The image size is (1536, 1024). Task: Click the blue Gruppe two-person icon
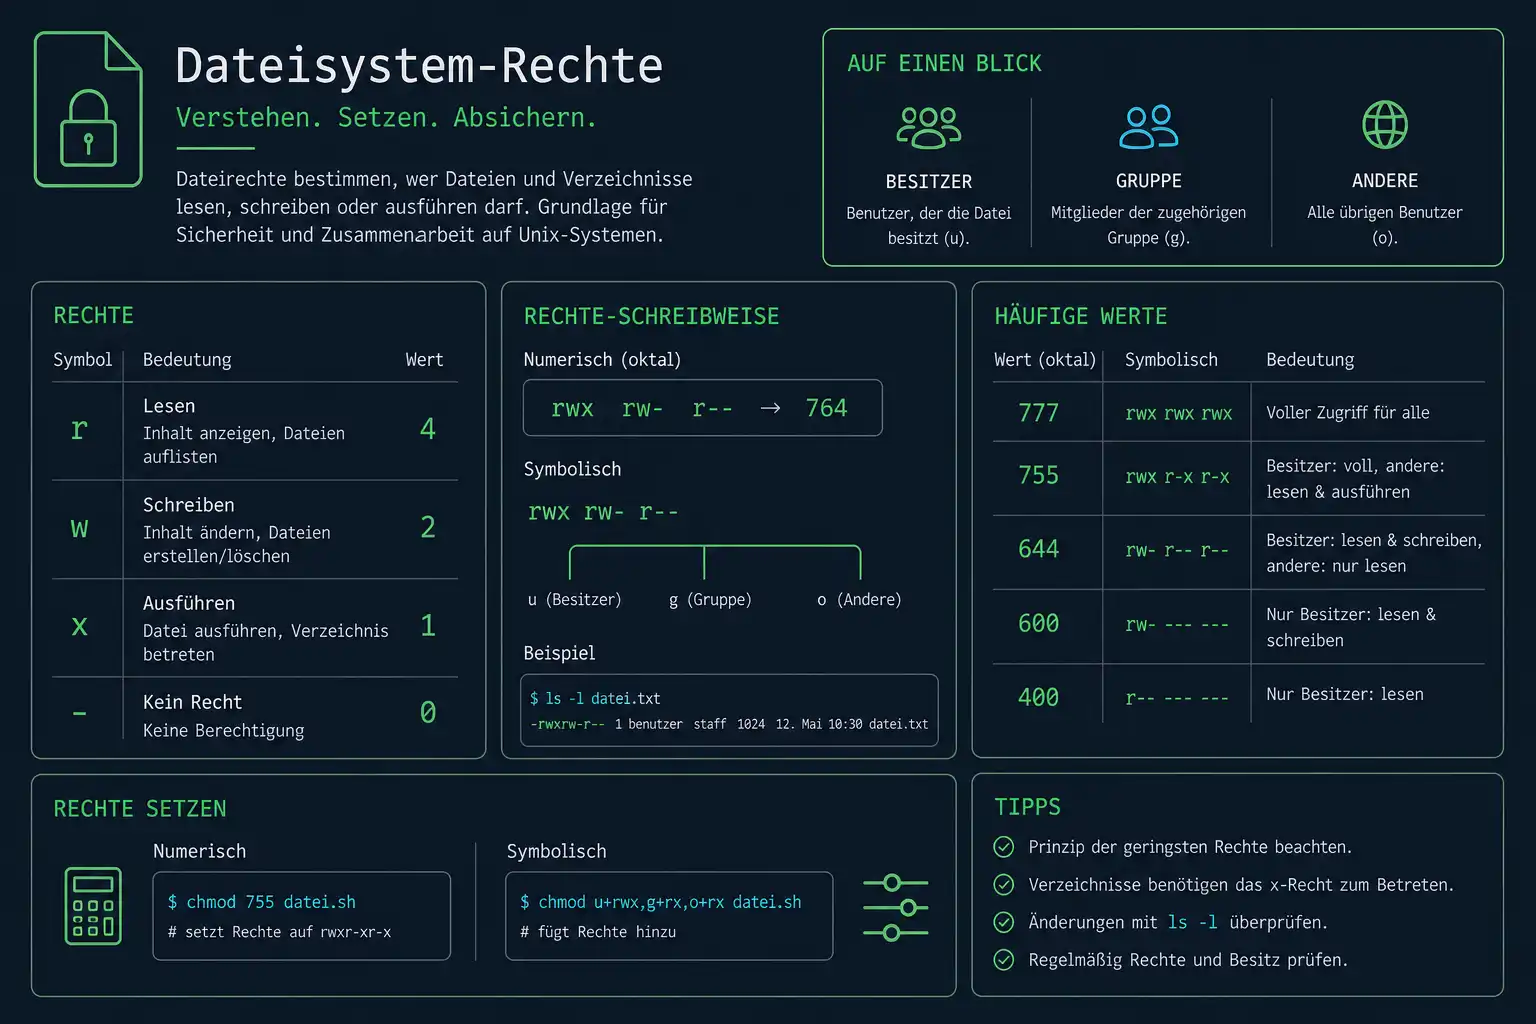pyautogui.click(x=1149, y=127)
